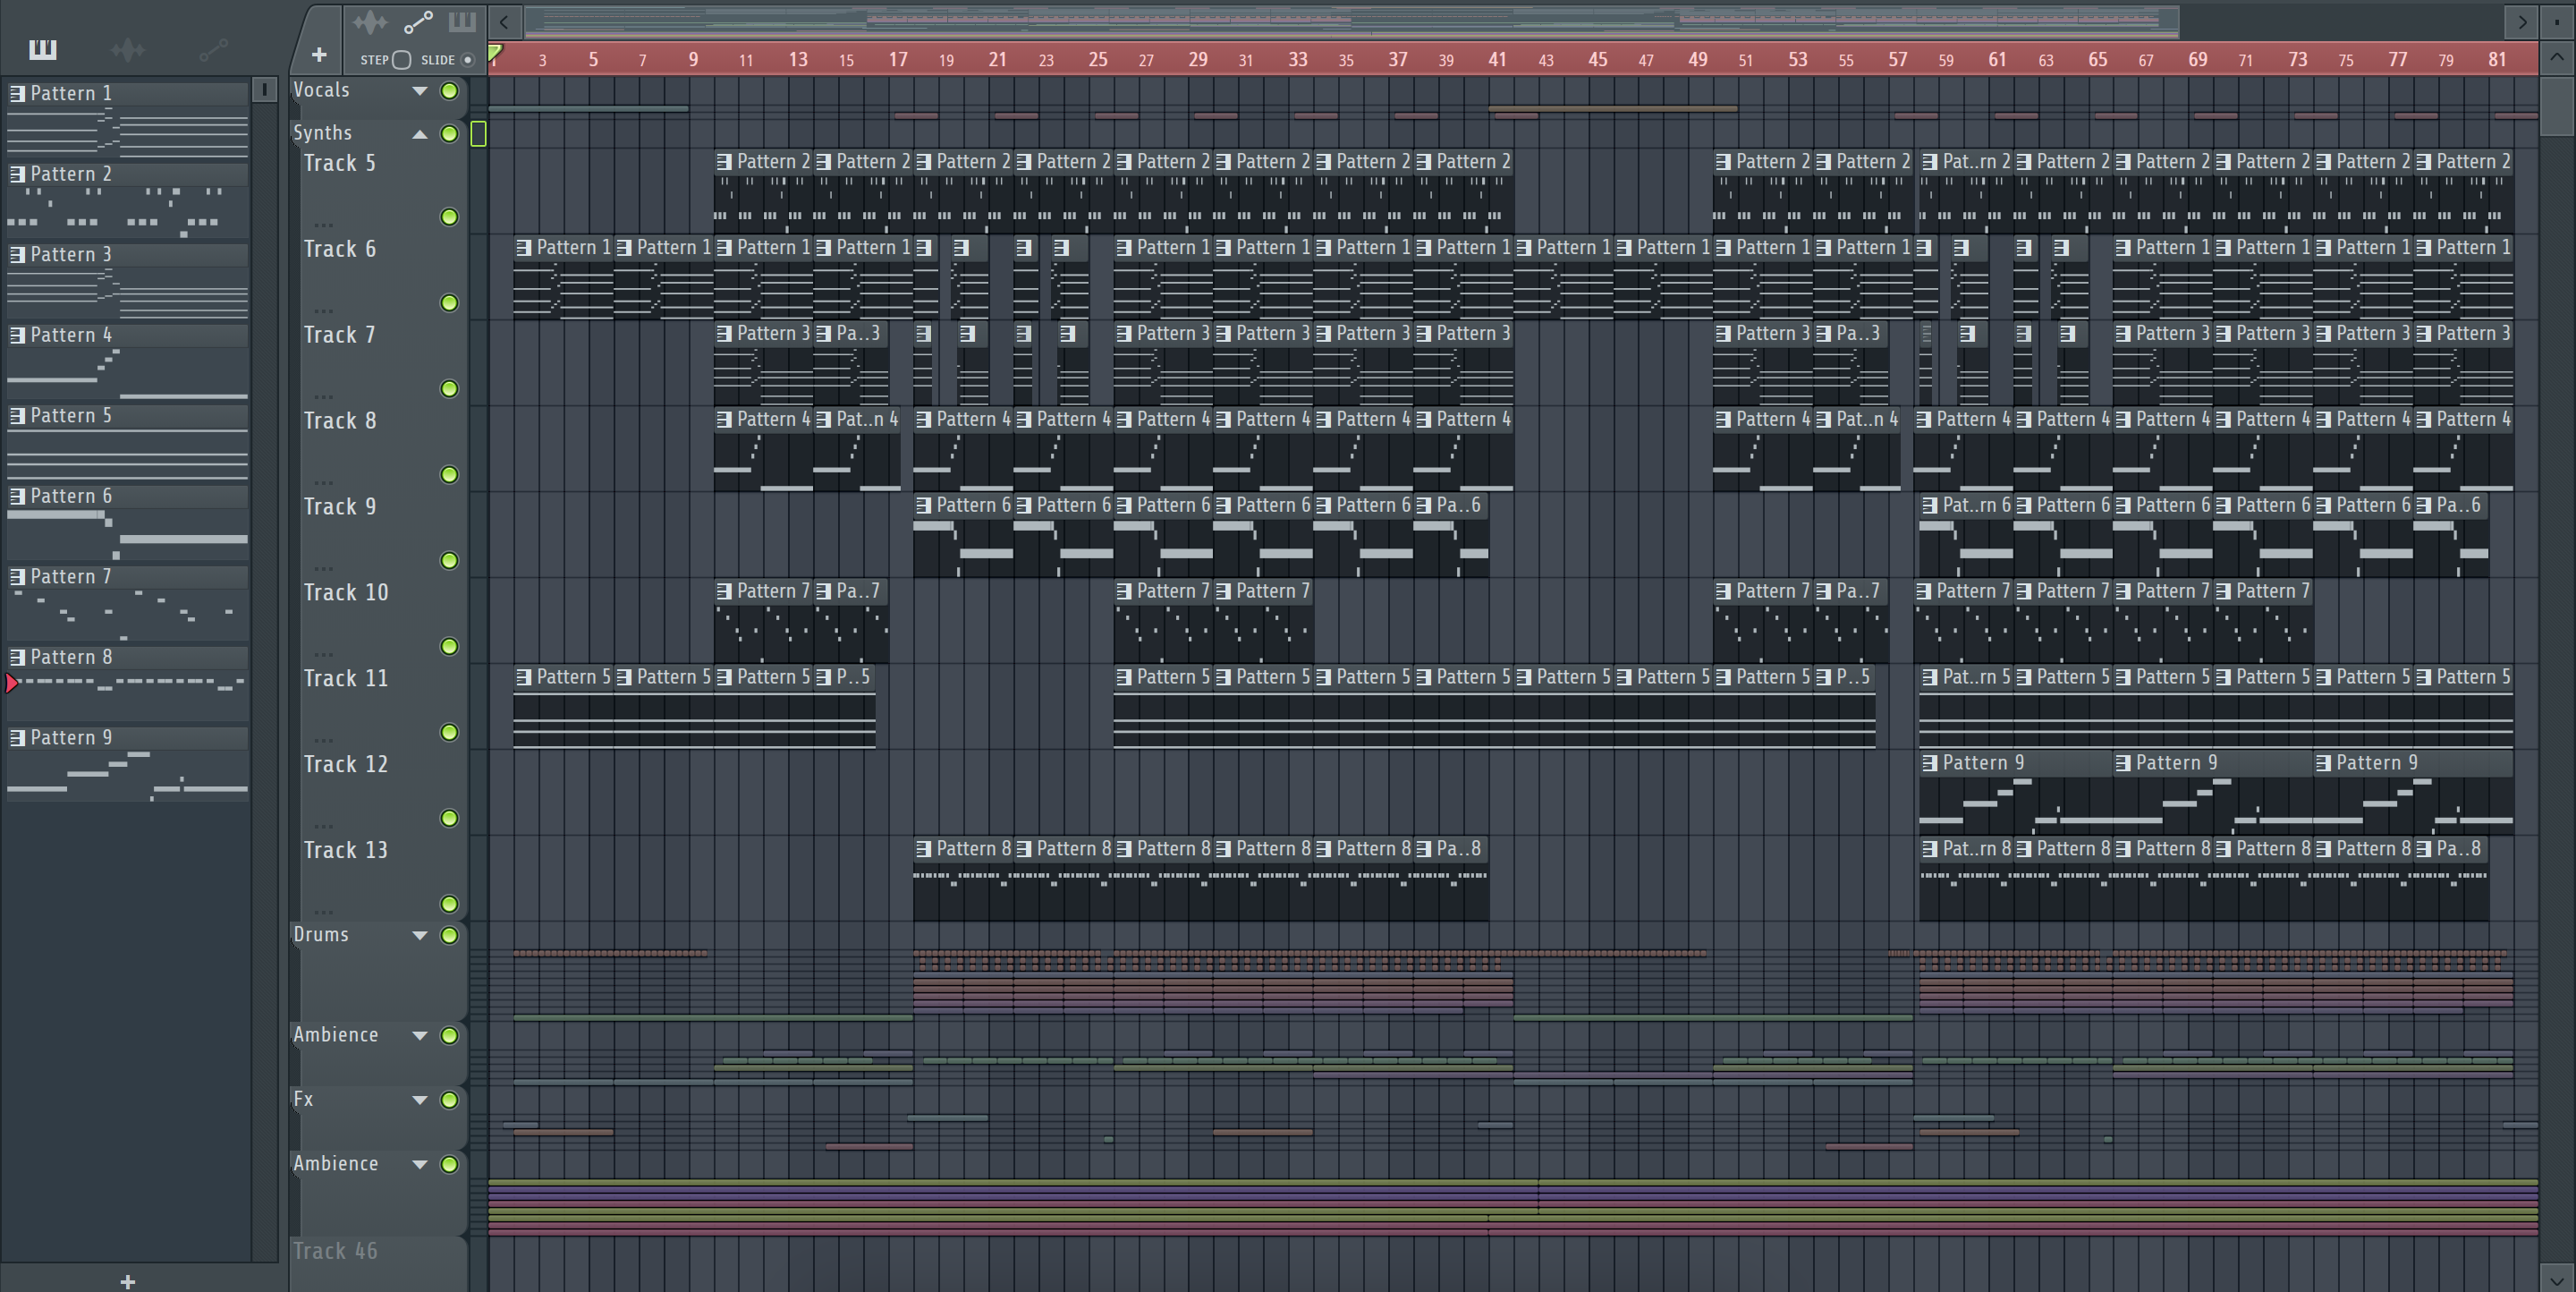Open clip menu of first Pattern 7 clip
The width and height of the screenshot is (2576, 1292).
click(724, 591)
